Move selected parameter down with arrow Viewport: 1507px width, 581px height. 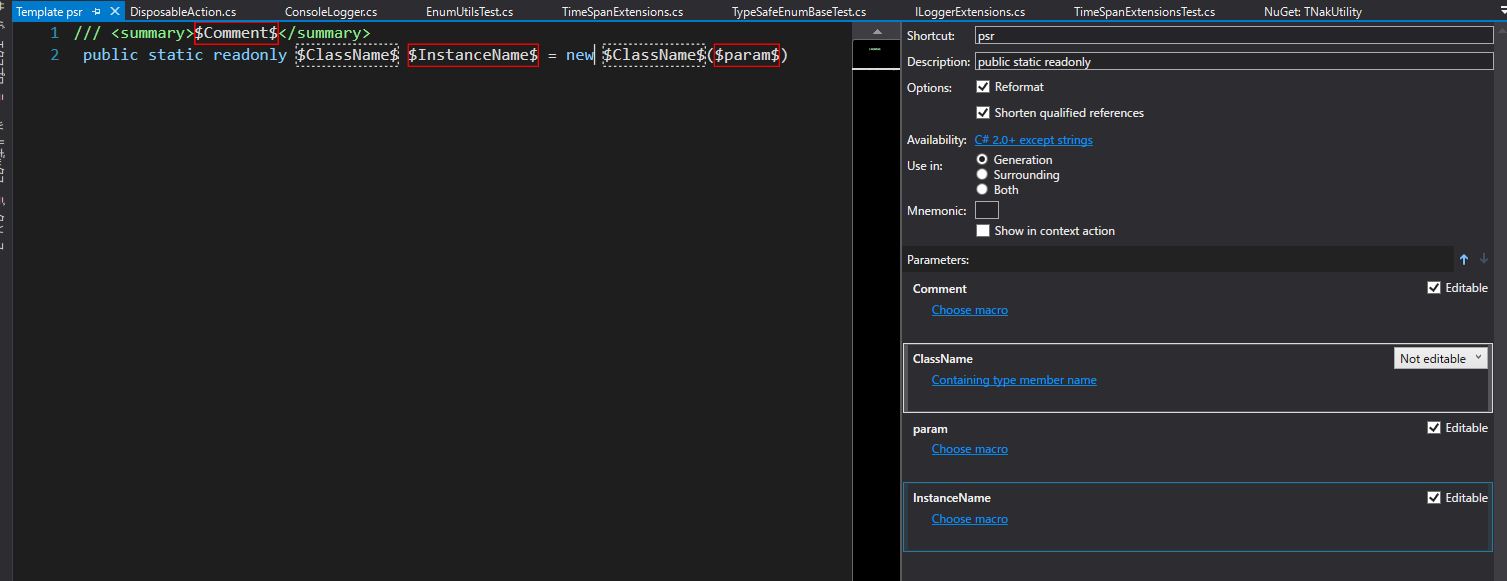pyautogui.click(x=1484, y=260)
